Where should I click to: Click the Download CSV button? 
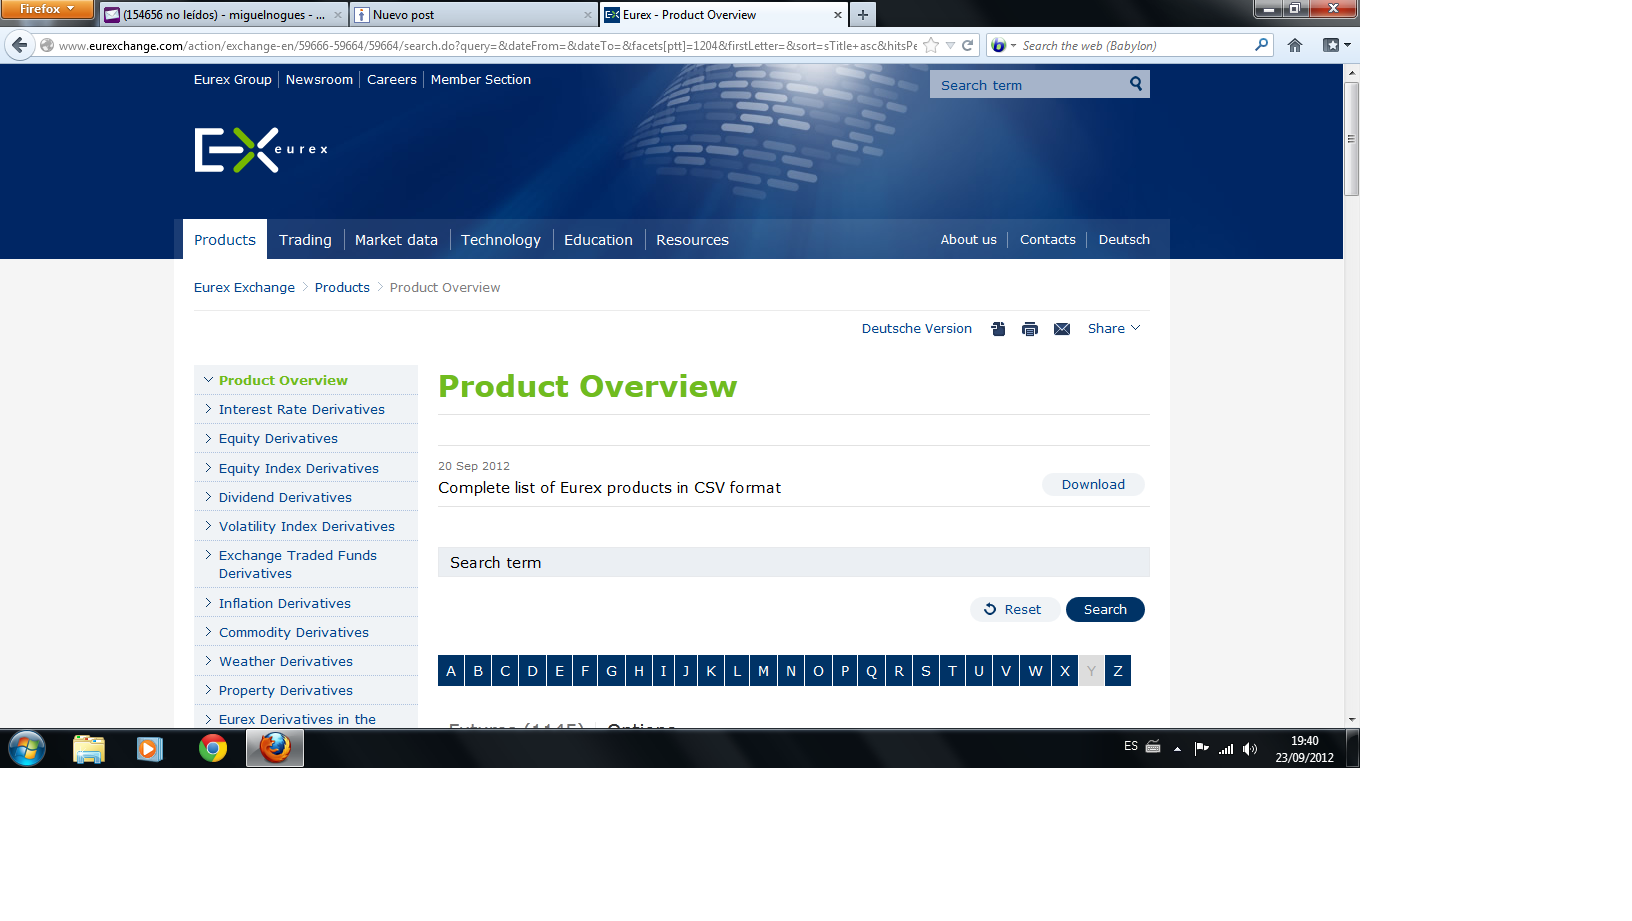click(1093, 485)
